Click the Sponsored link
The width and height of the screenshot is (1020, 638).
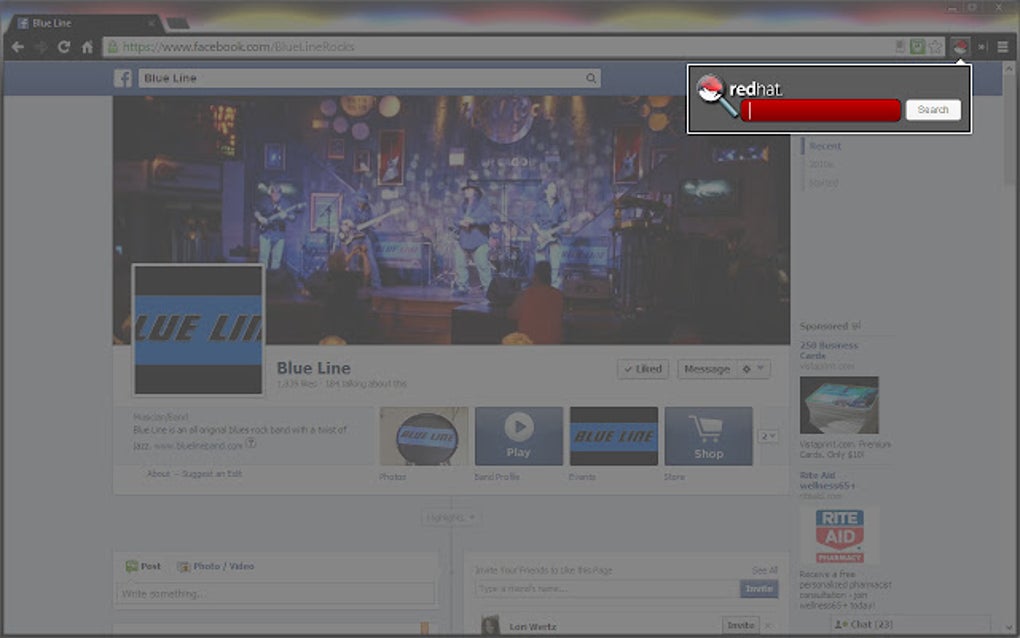tap(824, 326)
